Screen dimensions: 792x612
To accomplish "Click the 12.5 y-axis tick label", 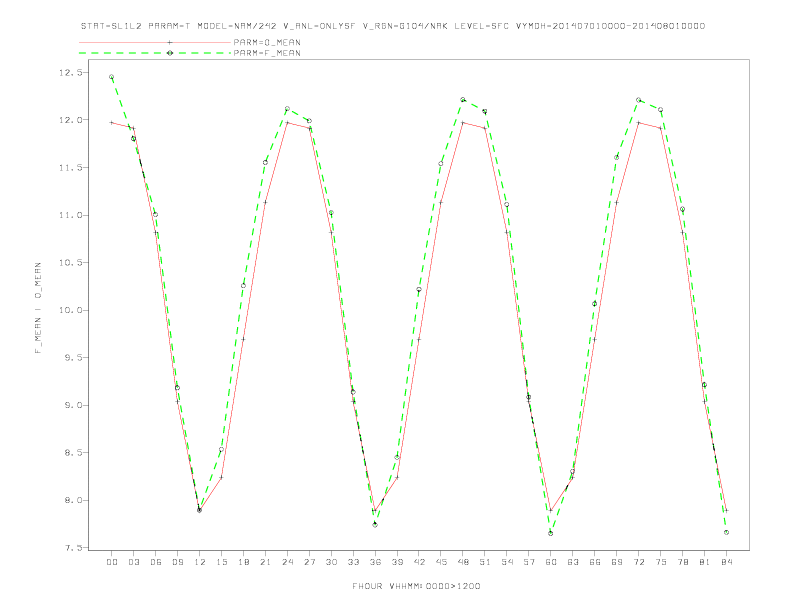I will click(69, 72).
